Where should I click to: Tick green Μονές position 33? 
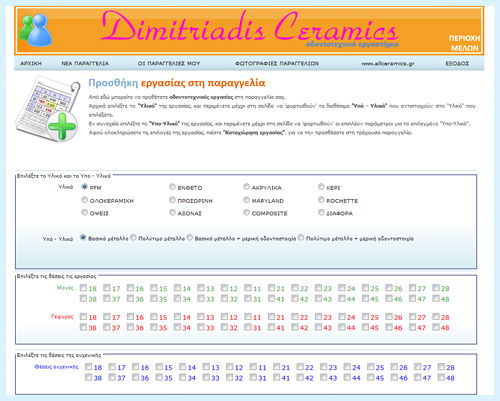200,298
